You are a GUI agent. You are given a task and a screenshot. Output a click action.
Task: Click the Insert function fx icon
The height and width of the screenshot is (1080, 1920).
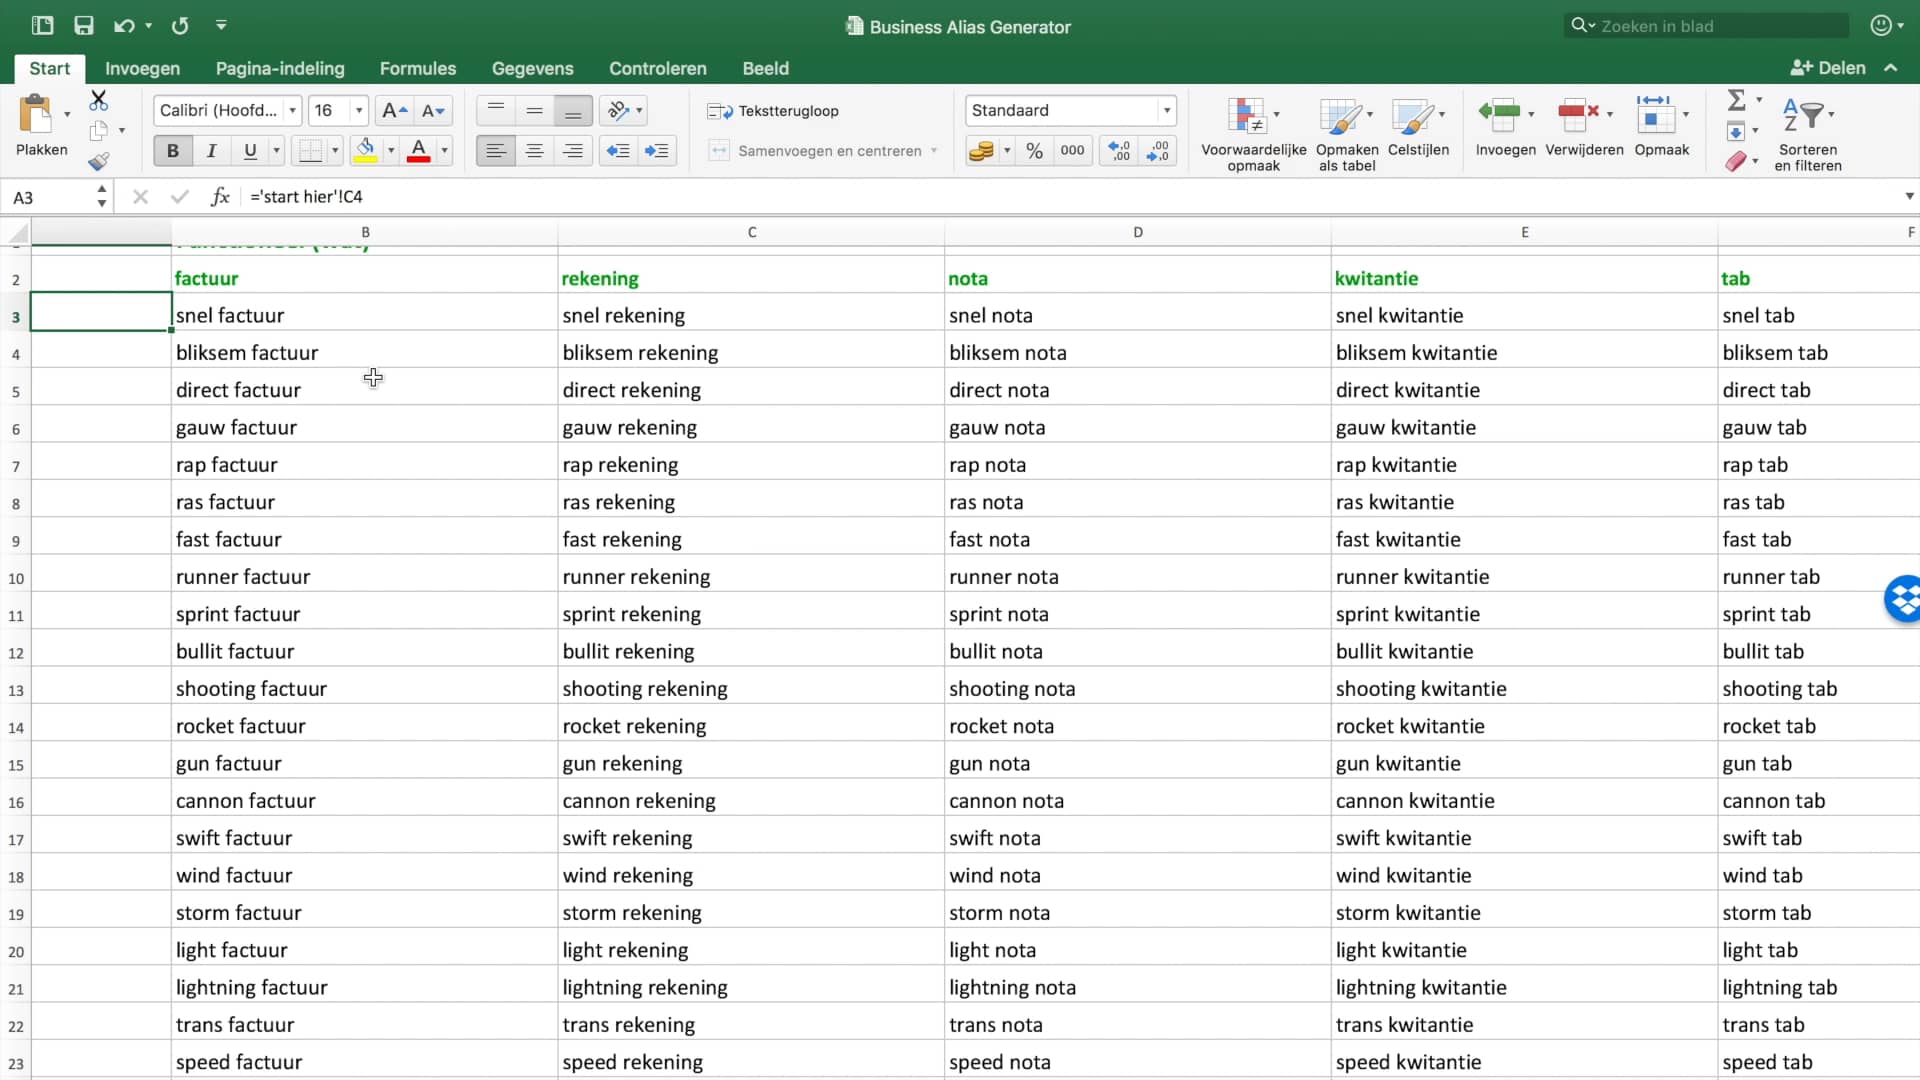[220, 197]
